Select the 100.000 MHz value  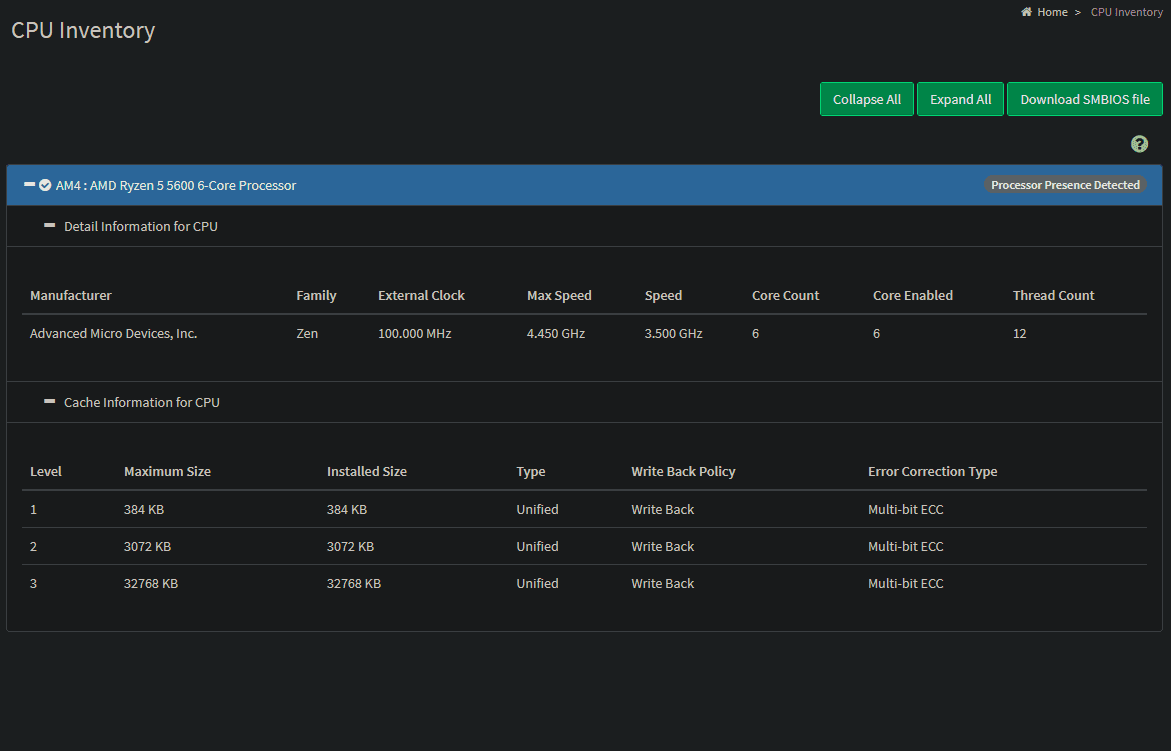pyautogui.click(x=414, y=334)
